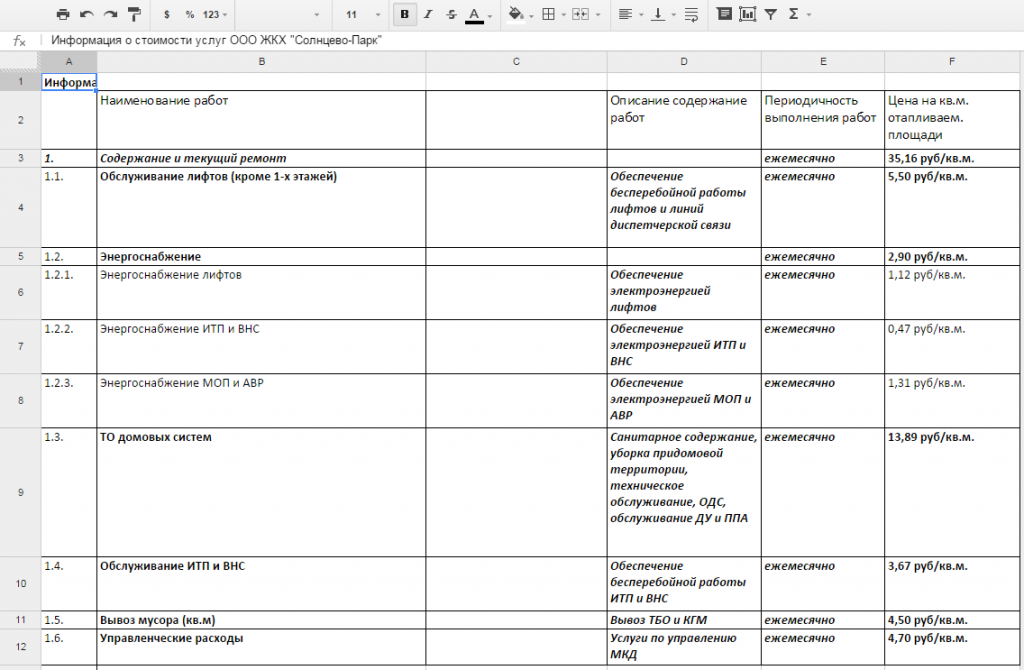This screenshot has width=1024, height=670.
Task: Select the 'Содержание и текущий ремонт' cell
Action: (x=261, y=158)
